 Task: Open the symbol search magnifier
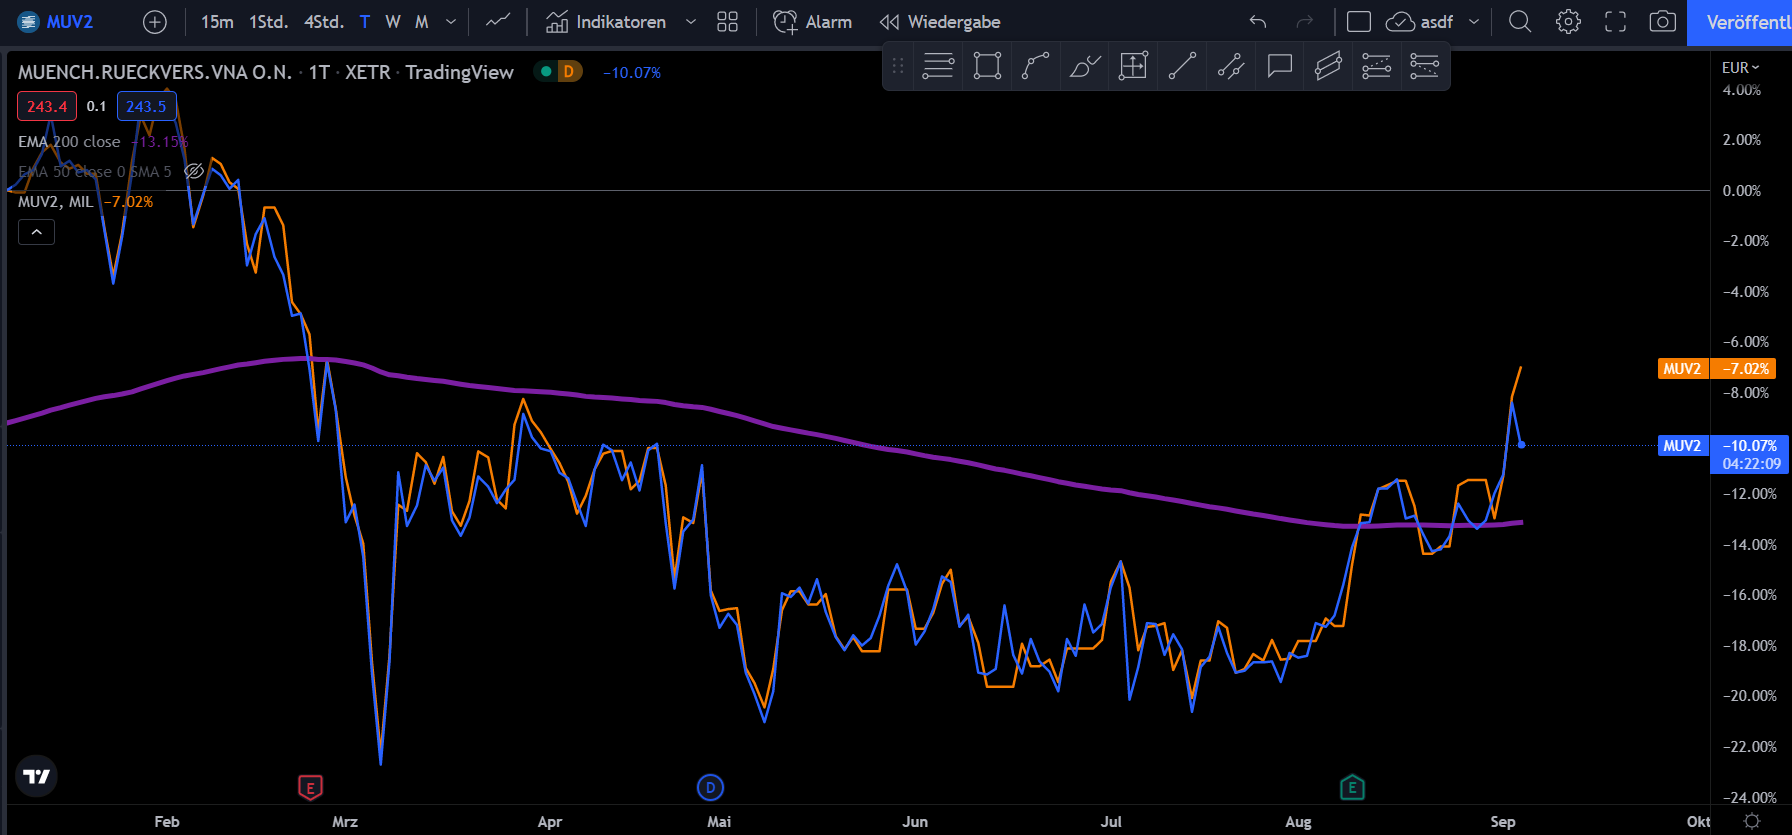tap(1519, 22)
